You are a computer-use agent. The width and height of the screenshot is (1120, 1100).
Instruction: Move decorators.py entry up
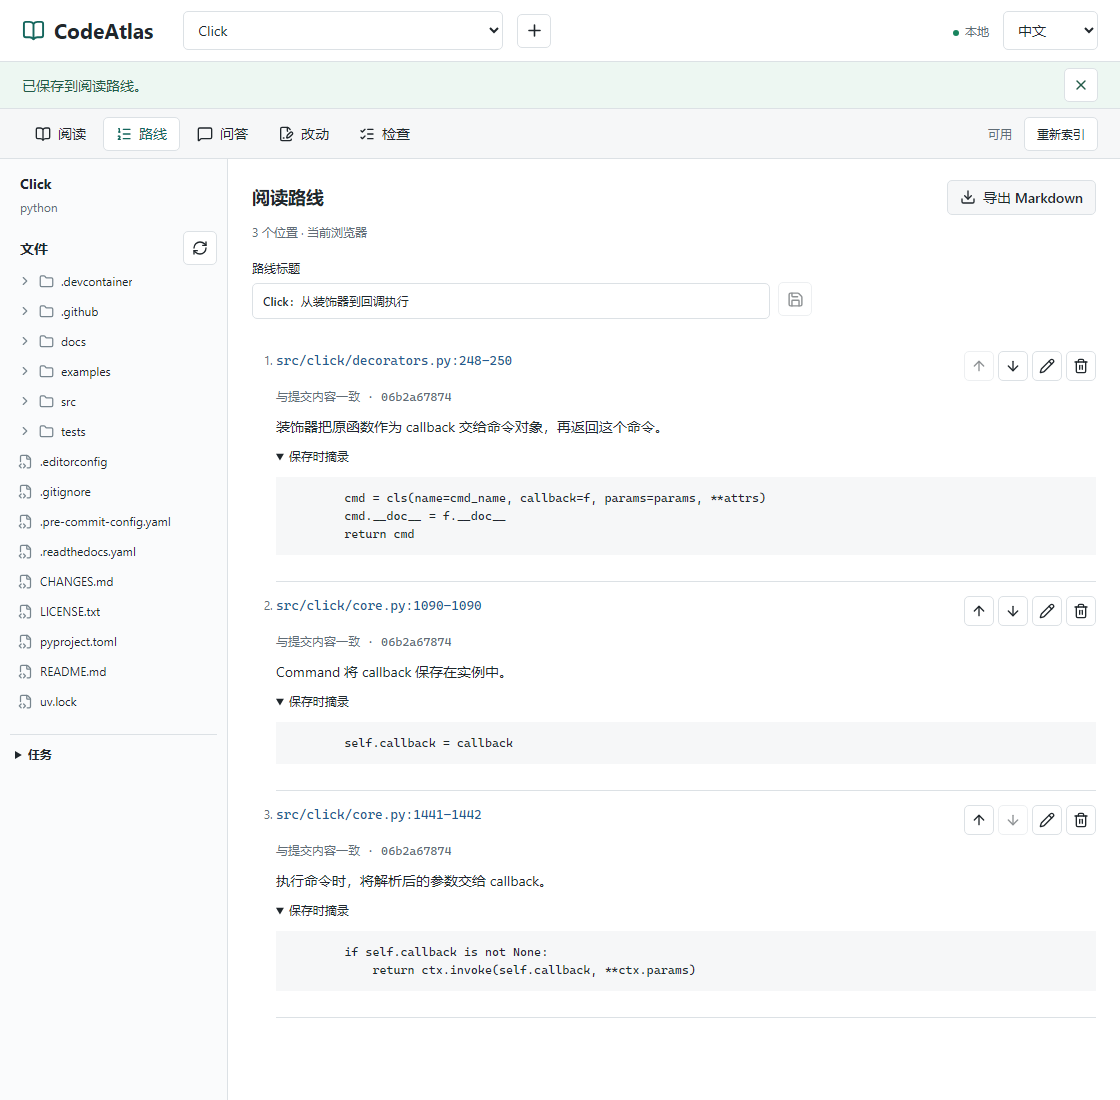tap(979, 366)
